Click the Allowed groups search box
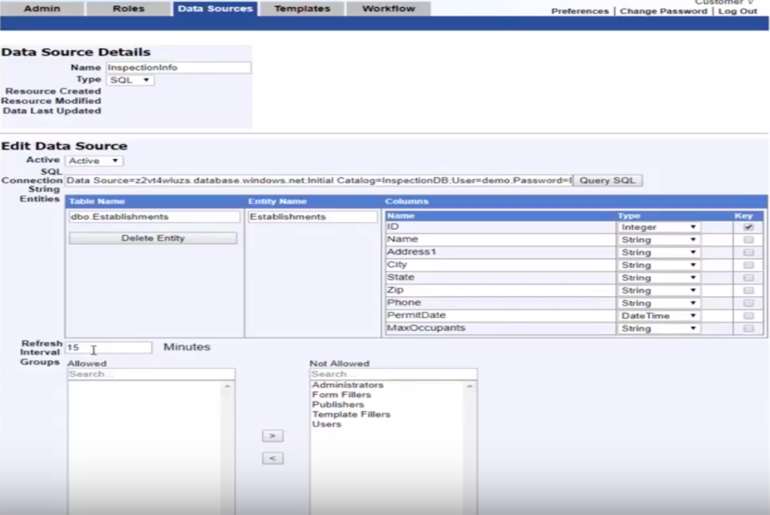This screenshot has height=515, width=770. 151,374
